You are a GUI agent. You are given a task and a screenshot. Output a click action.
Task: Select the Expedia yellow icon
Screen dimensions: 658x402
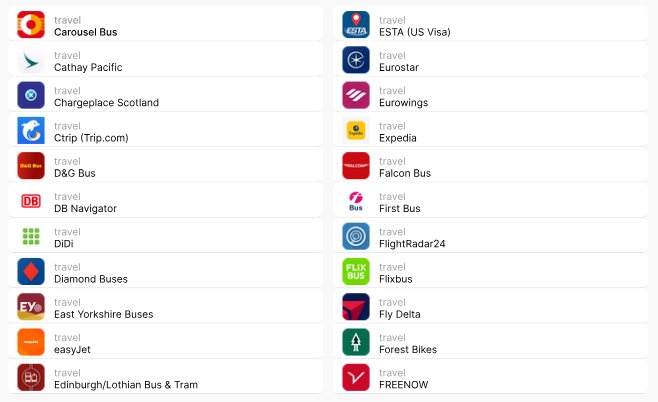point(356,130)
